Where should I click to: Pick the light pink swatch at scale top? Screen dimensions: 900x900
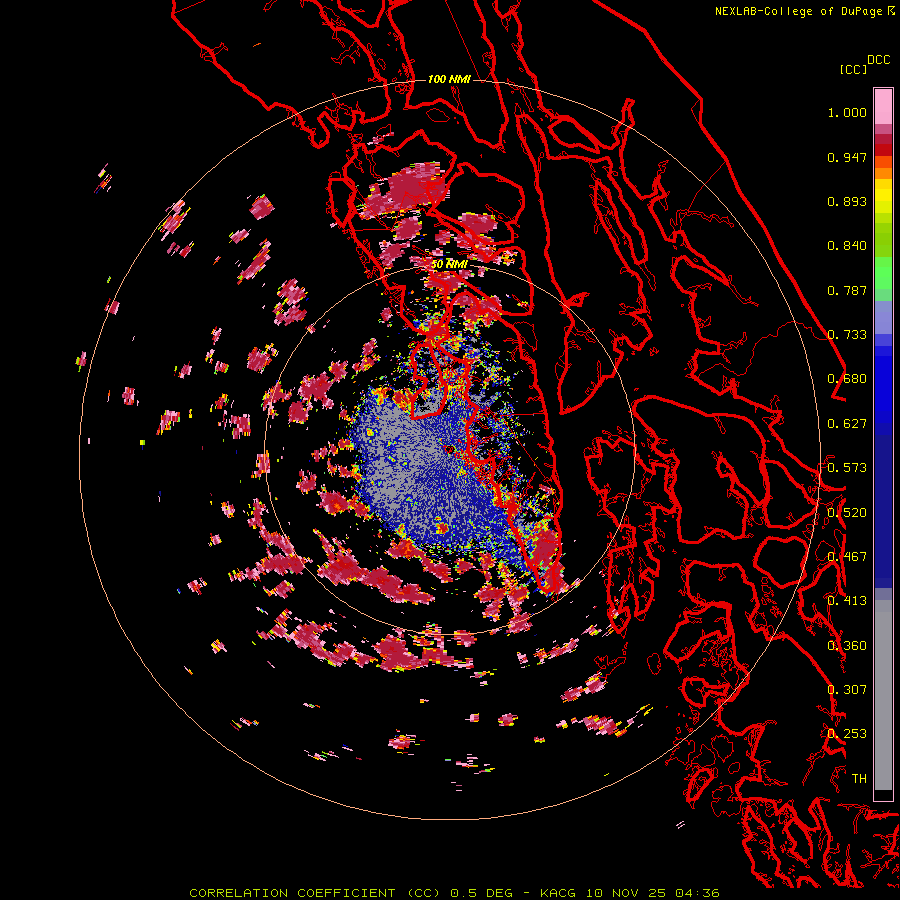[x=883, y=106]
